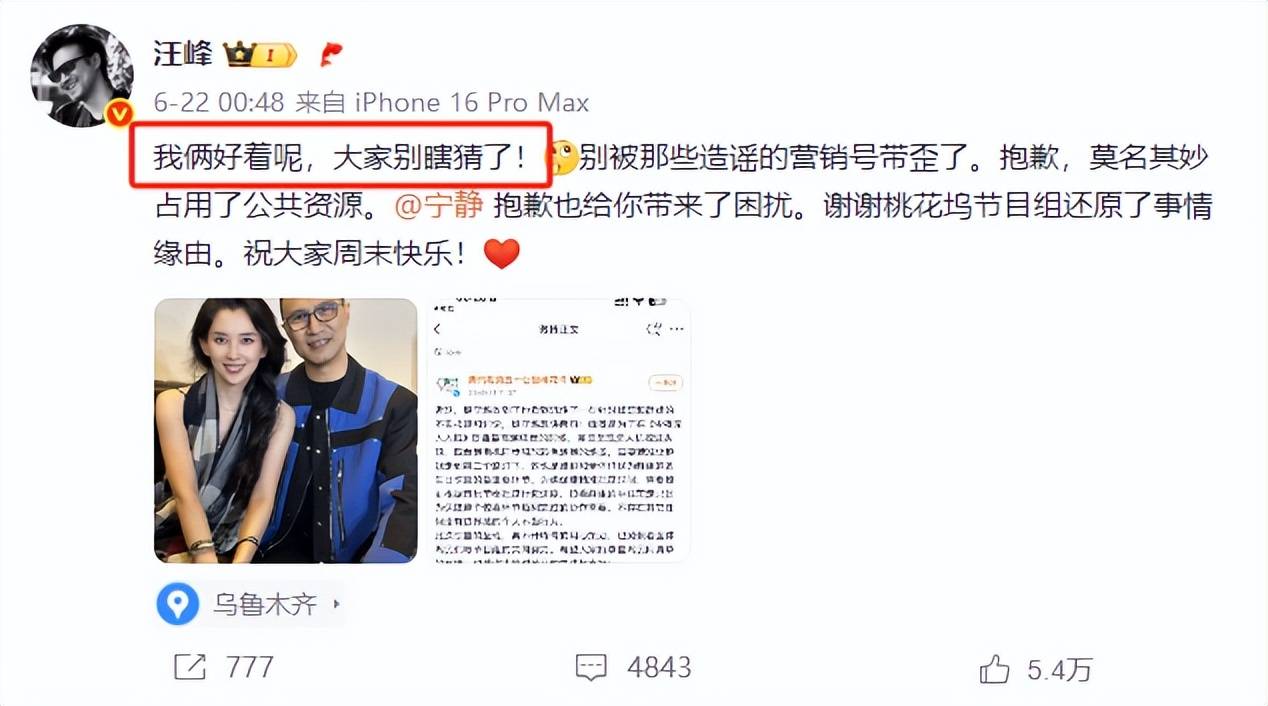1268x706 pixels.
Task: Open the text screenshot thumbnail
Action: pos(559,430)
